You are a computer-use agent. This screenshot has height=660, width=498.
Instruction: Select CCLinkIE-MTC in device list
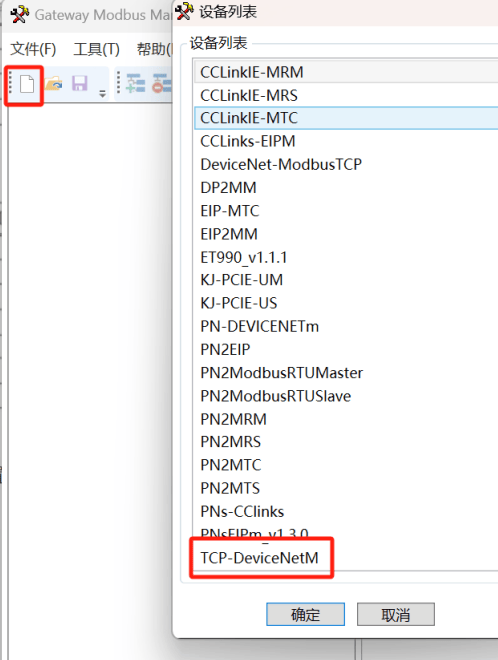346,118
